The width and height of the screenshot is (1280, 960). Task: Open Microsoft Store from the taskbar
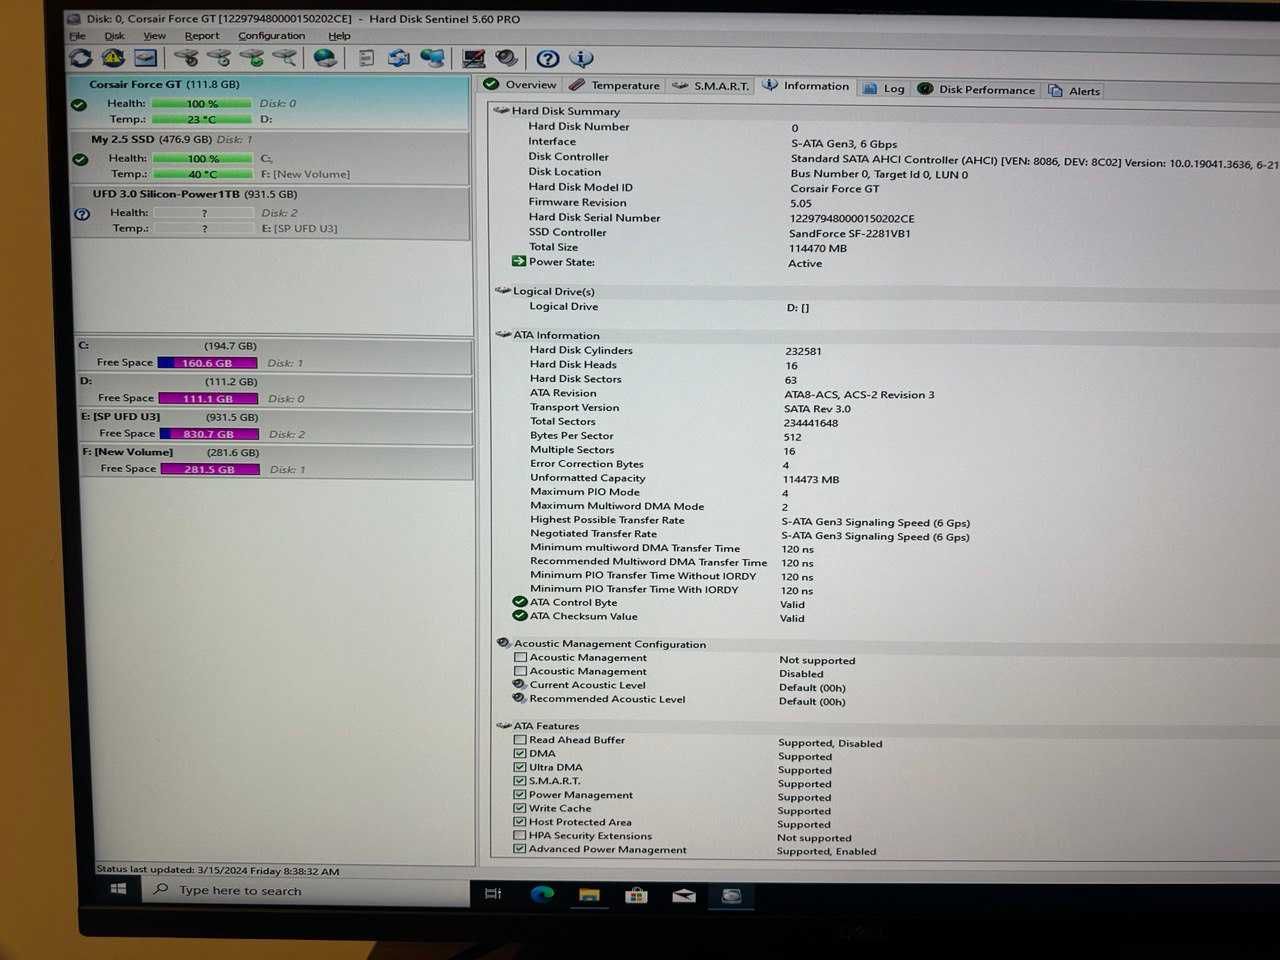(636, 895)
